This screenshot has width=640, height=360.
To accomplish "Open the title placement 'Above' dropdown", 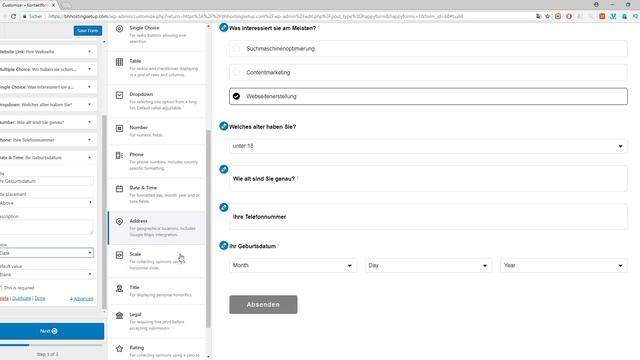I will [x=47, y=203].
